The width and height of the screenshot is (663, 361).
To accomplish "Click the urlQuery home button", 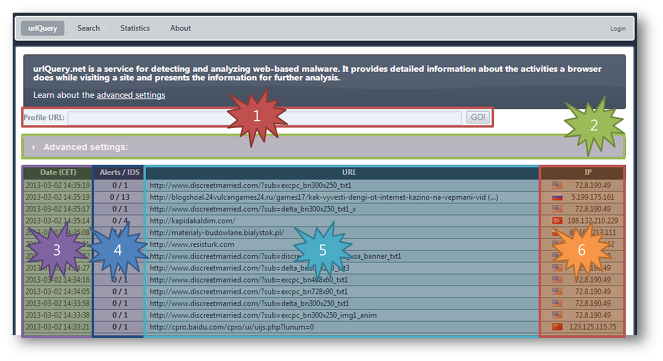I will (42, 28).
